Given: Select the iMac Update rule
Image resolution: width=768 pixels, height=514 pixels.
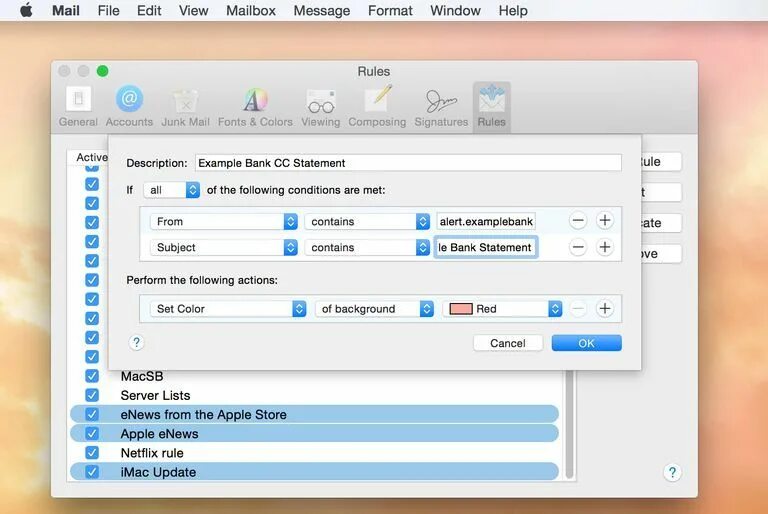Looking at the screenshot, I should (x=314, y=472).
